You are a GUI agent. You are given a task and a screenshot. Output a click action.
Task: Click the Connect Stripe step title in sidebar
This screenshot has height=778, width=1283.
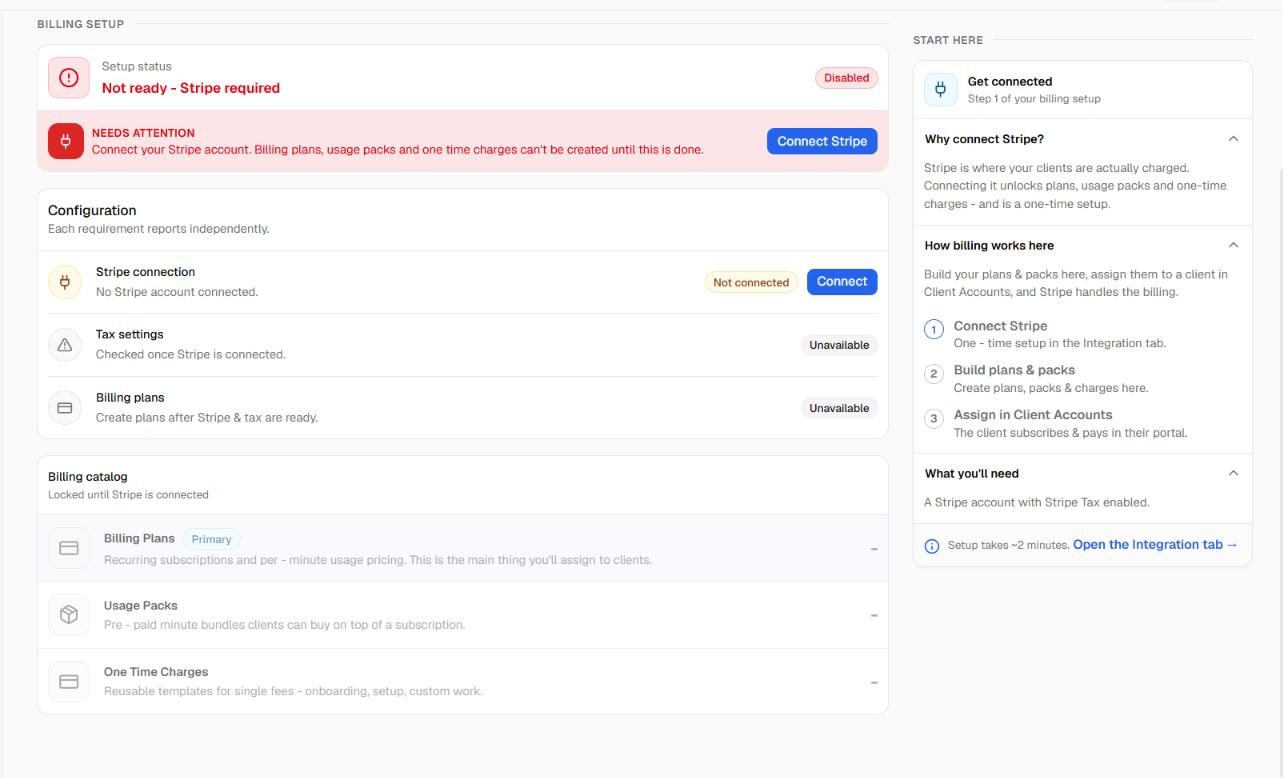[1000, 326]
